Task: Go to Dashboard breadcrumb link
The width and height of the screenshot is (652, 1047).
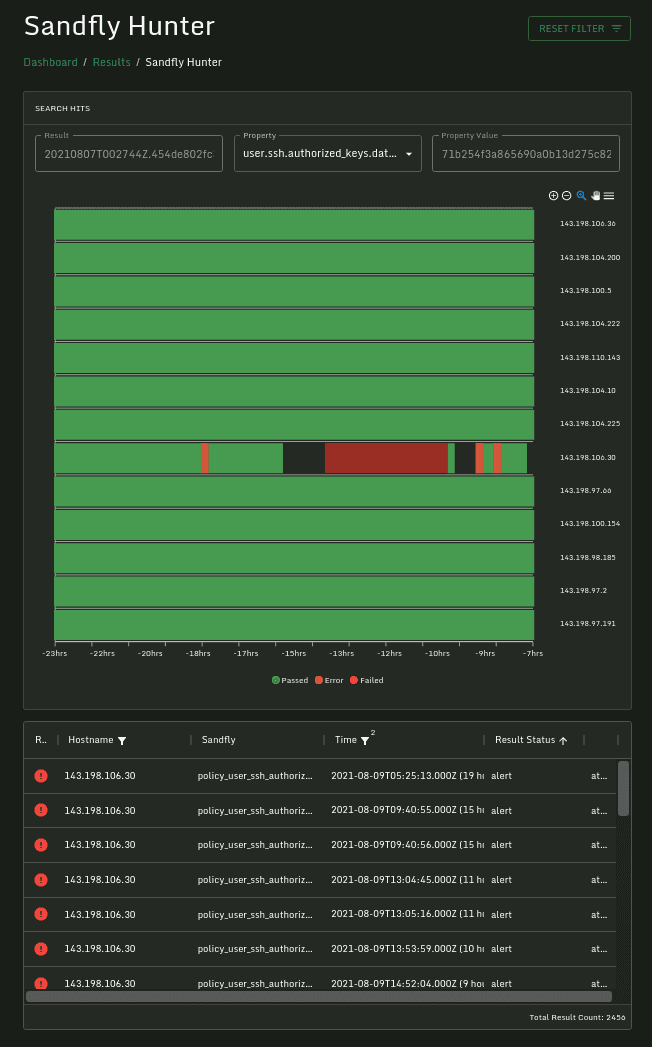Action: pyautogui.click(x=51, y=62)
